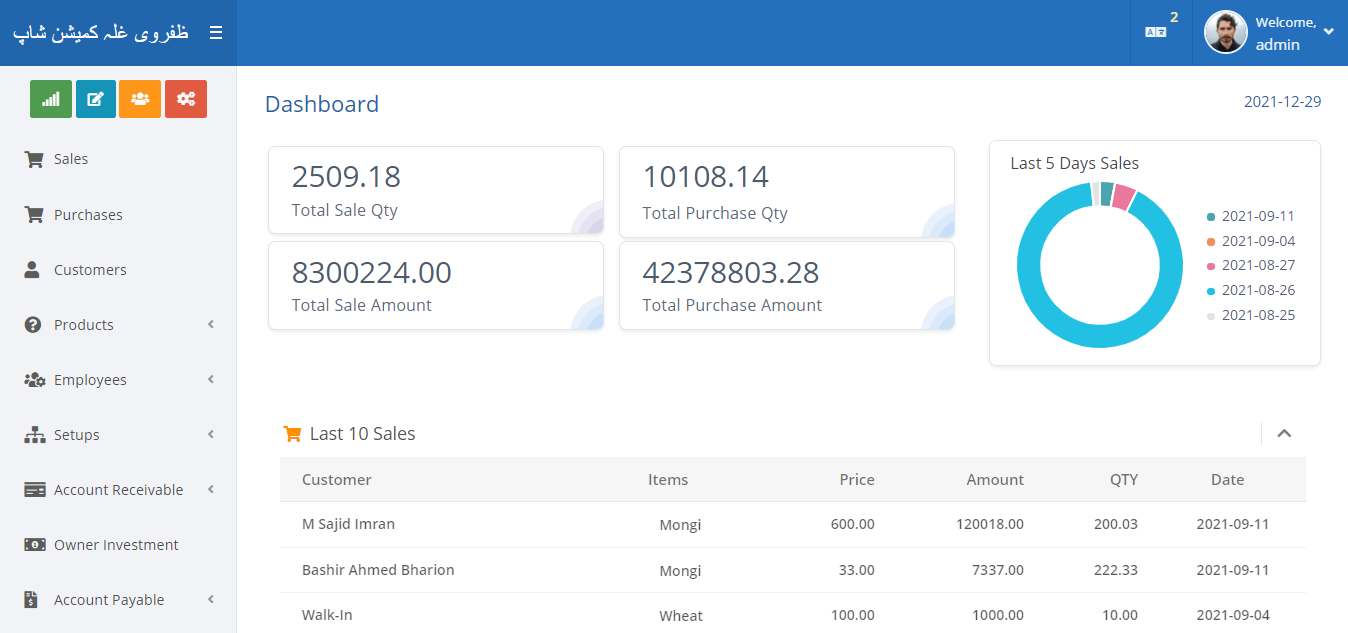This screenshot has width=1348, height=633.
Task: Click the blue edit shortcut button
Action: (96, 99)
